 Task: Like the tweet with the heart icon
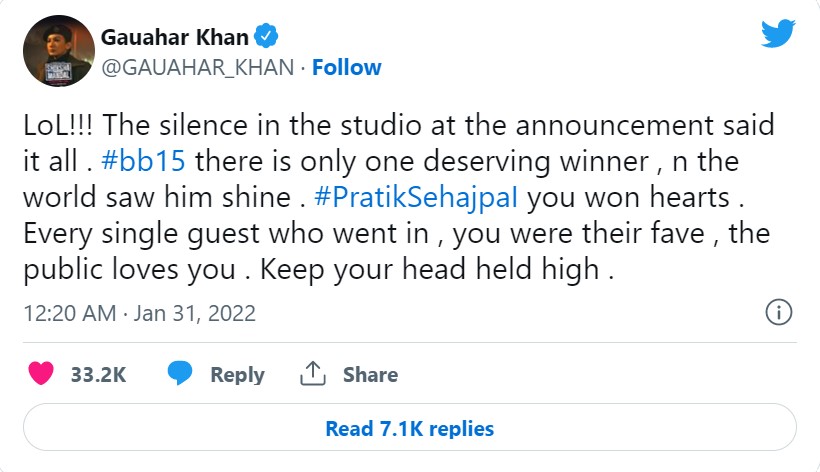click(42, 374)
